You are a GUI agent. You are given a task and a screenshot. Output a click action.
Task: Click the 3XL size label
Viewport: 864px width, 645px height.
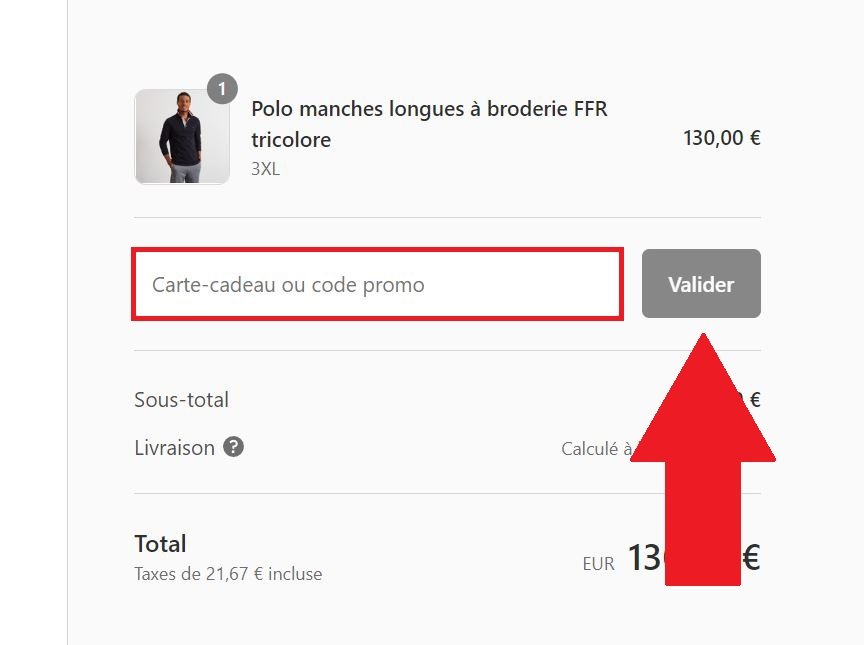tap(265, 169)
